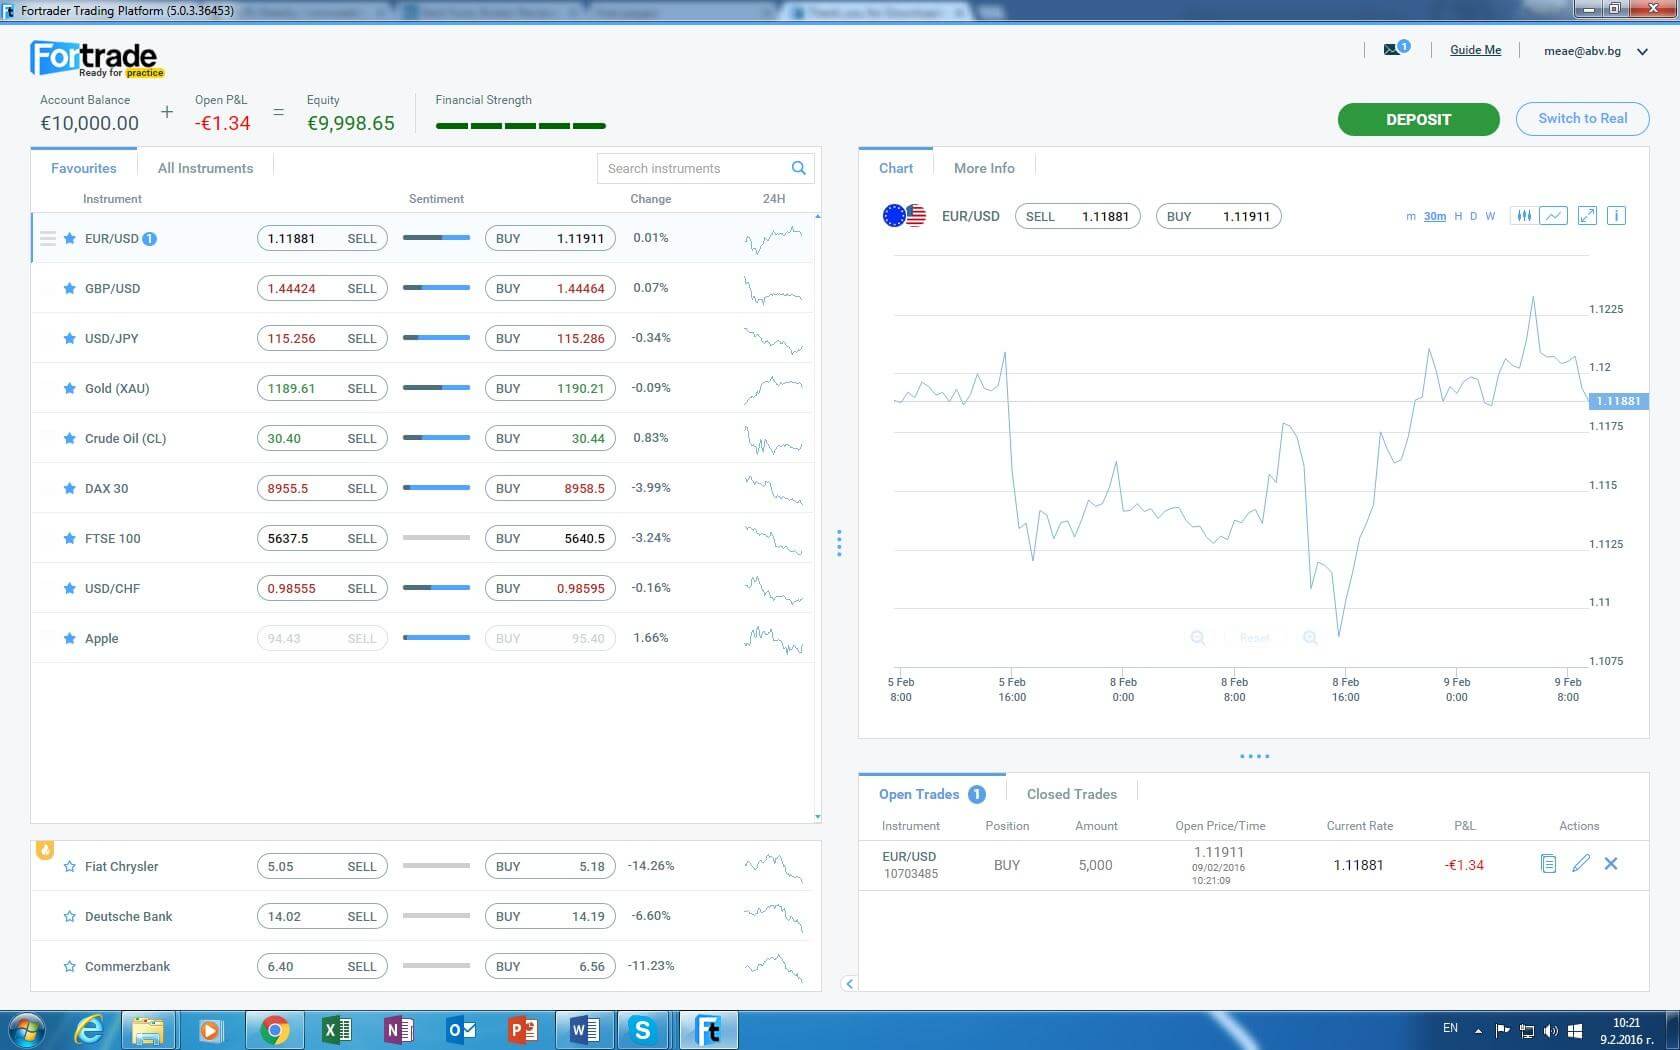The height and width of the screenshot is (1050, 1680).
Task: Click the horizontal chart splitter dots
Action: (1254, 756)
